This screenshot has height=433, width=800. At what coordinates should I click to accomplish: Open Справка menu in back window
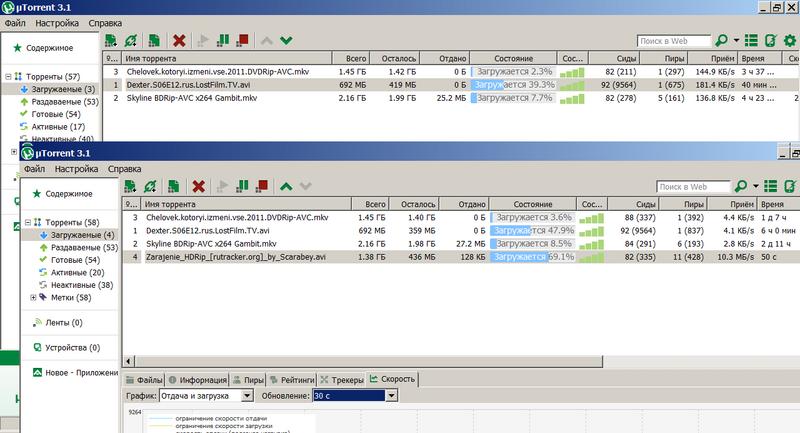pyautogui.click(x=105, y=23)
